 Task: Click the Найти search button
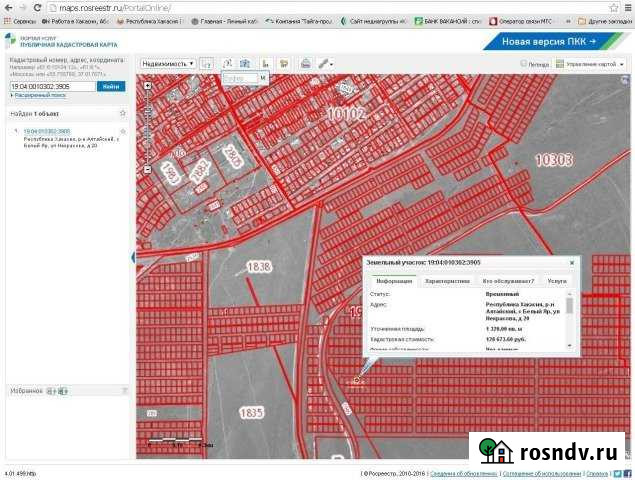pos(111,87)
